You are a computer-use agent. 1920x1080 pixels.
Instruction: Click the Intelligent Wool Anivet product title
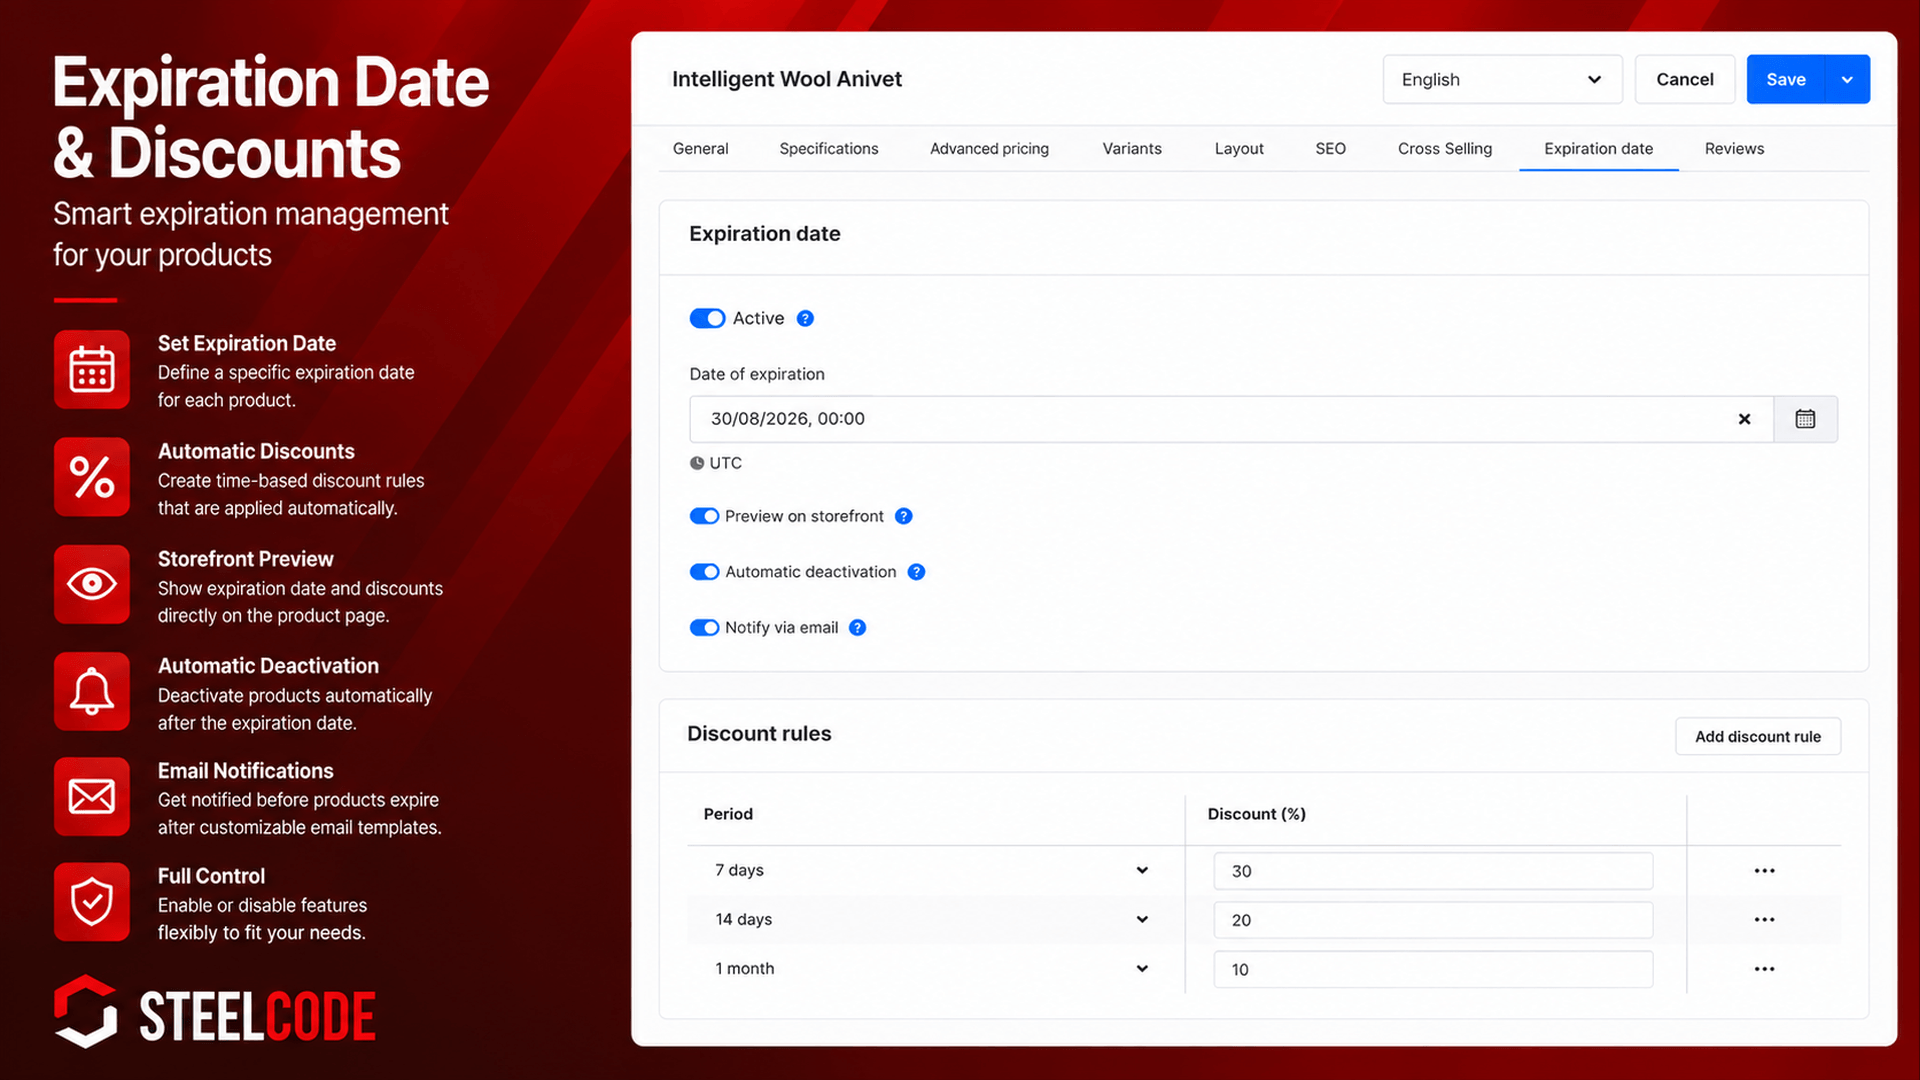point(787,79)
